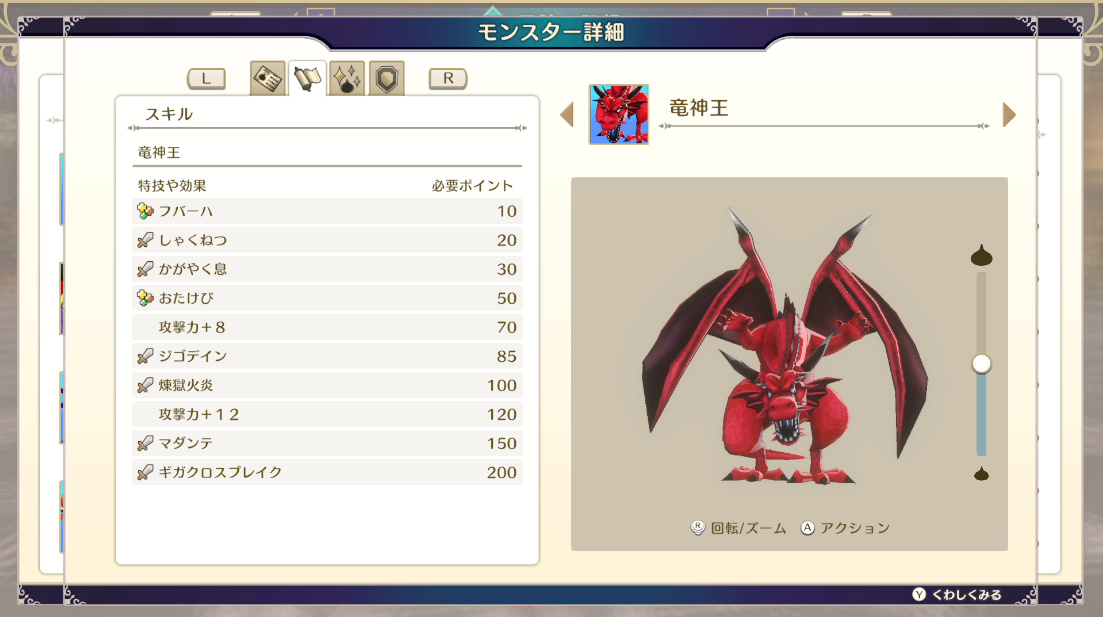The height and width of the screenshot is (617, 1103).
Task: Click the 竜神王 name beside the portrait
Action: coord(699,108)
